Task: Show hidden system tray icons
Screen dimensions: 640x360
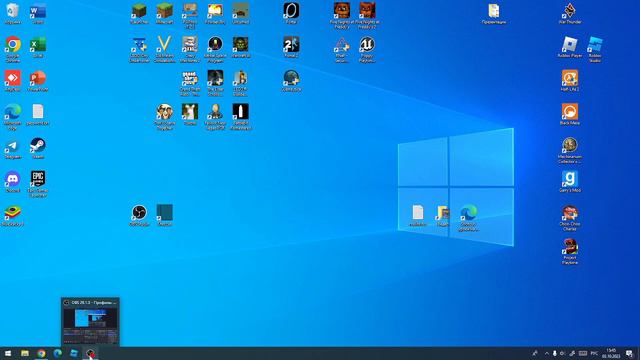Action: pos(547,353)
